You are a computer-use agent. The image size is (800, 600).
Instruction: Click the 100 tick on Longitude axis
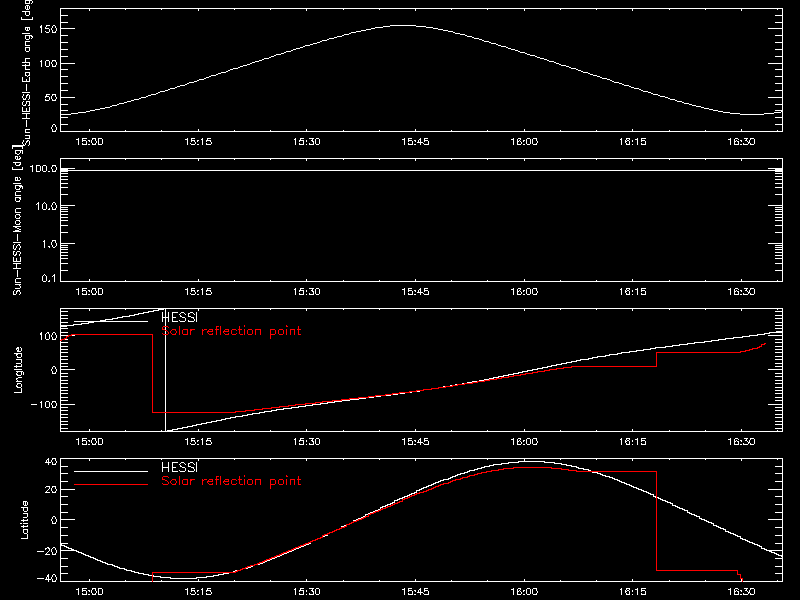coord(48,336)
